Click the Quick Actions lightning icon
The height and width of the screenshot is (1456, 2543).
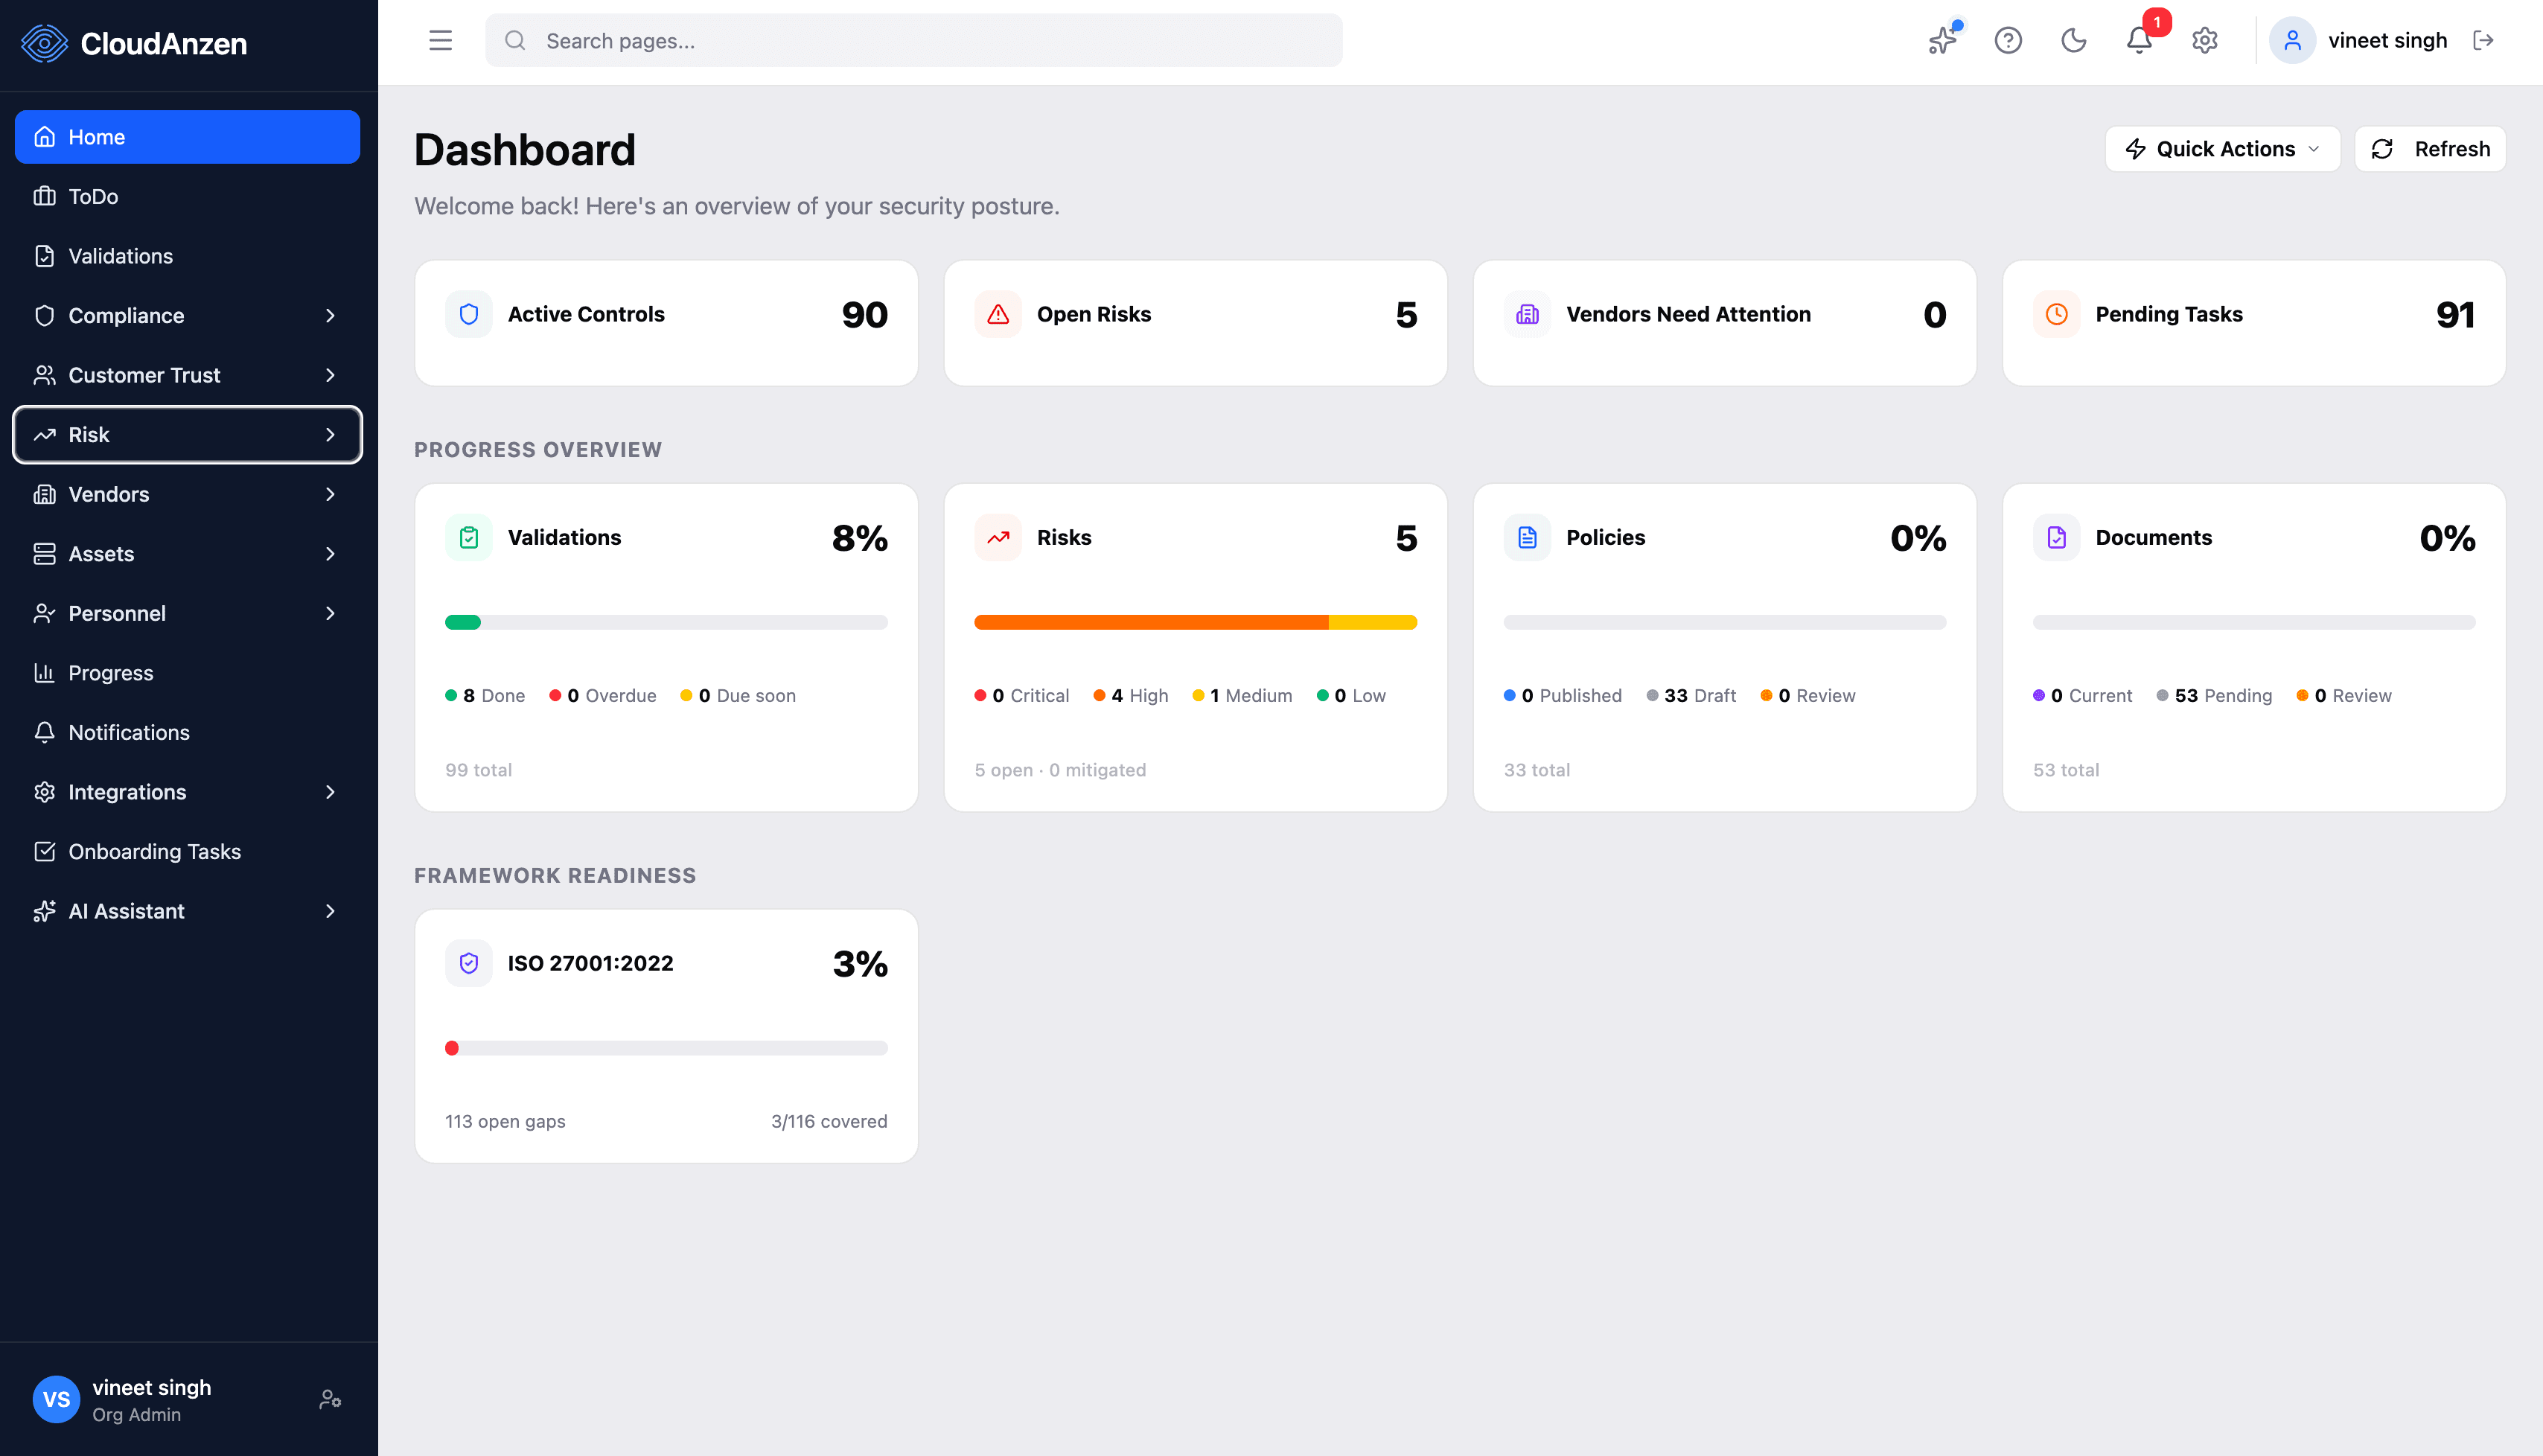(2135, 149)
